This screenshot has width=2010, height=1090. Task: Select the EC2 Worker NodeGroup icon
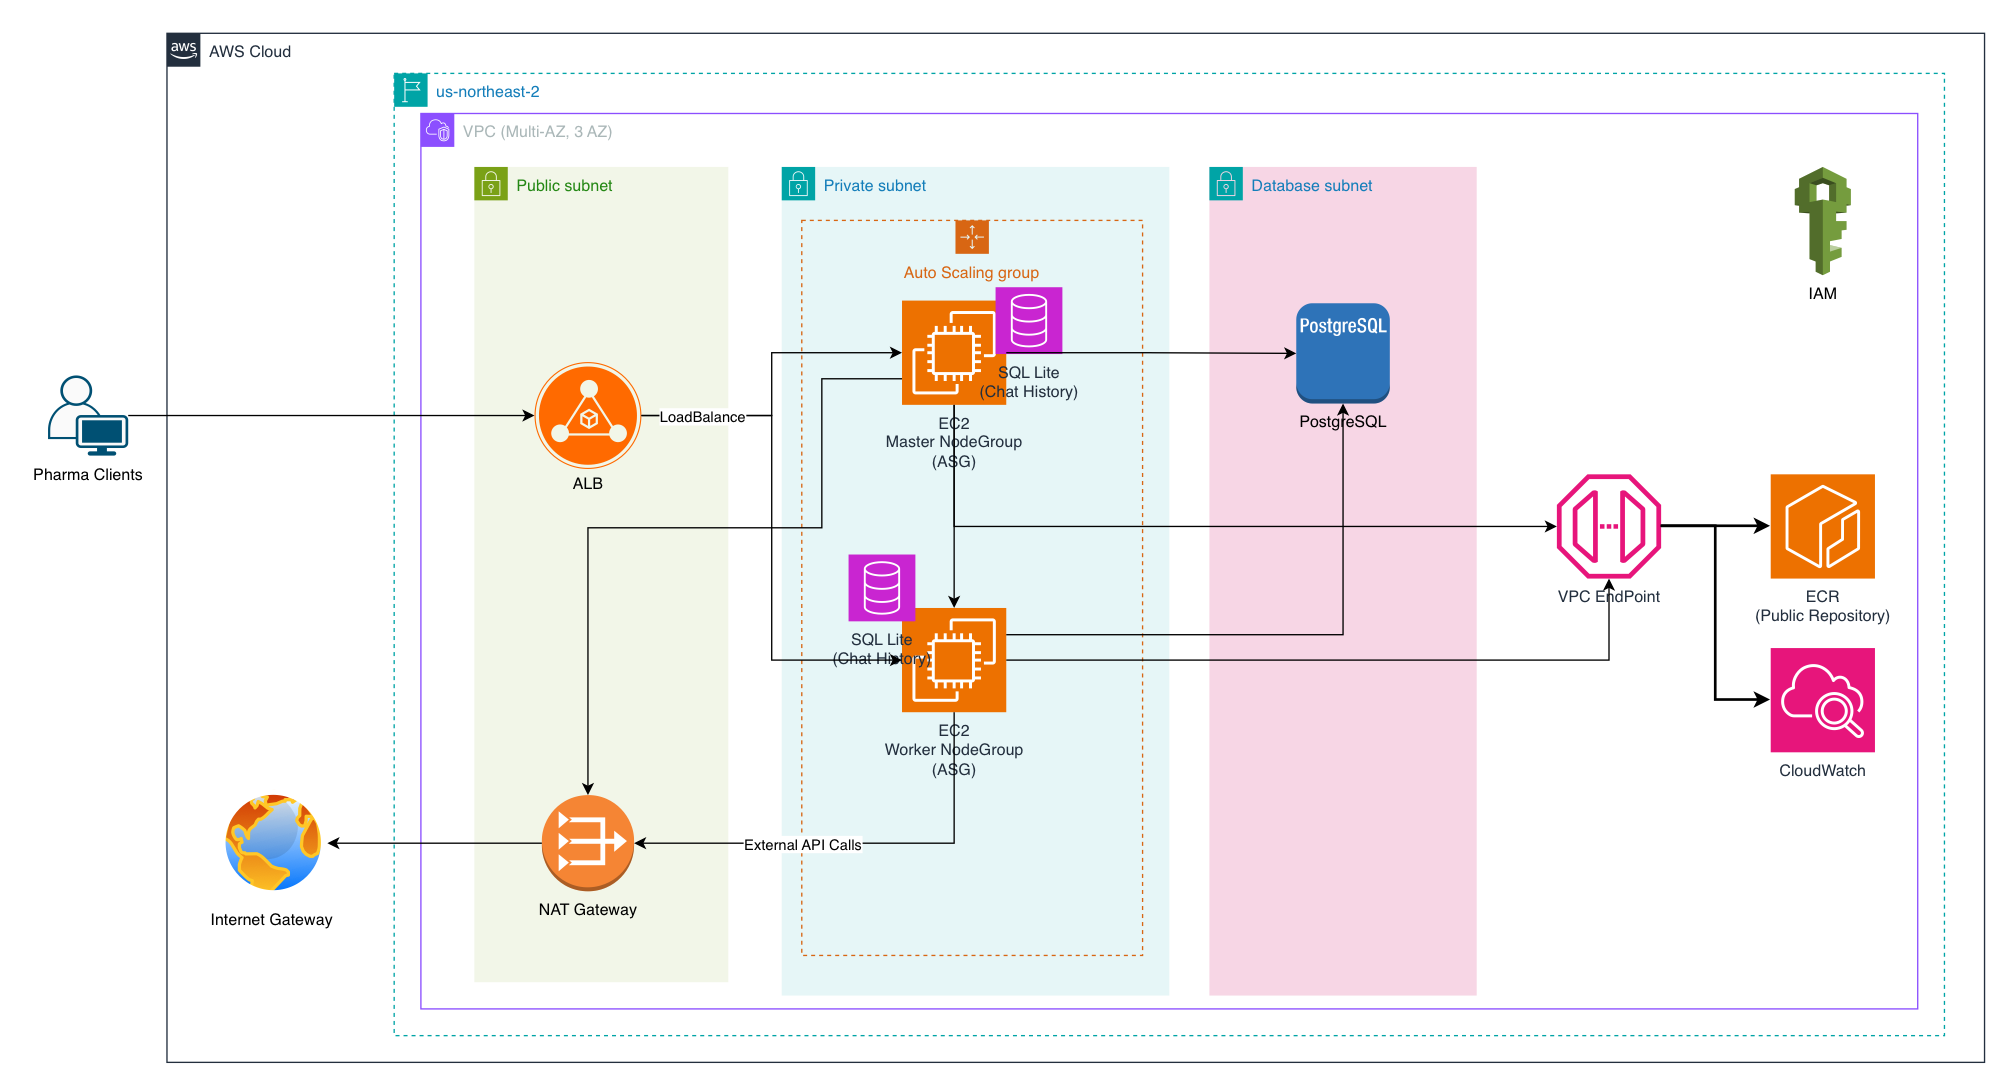[x=953, y=660]
